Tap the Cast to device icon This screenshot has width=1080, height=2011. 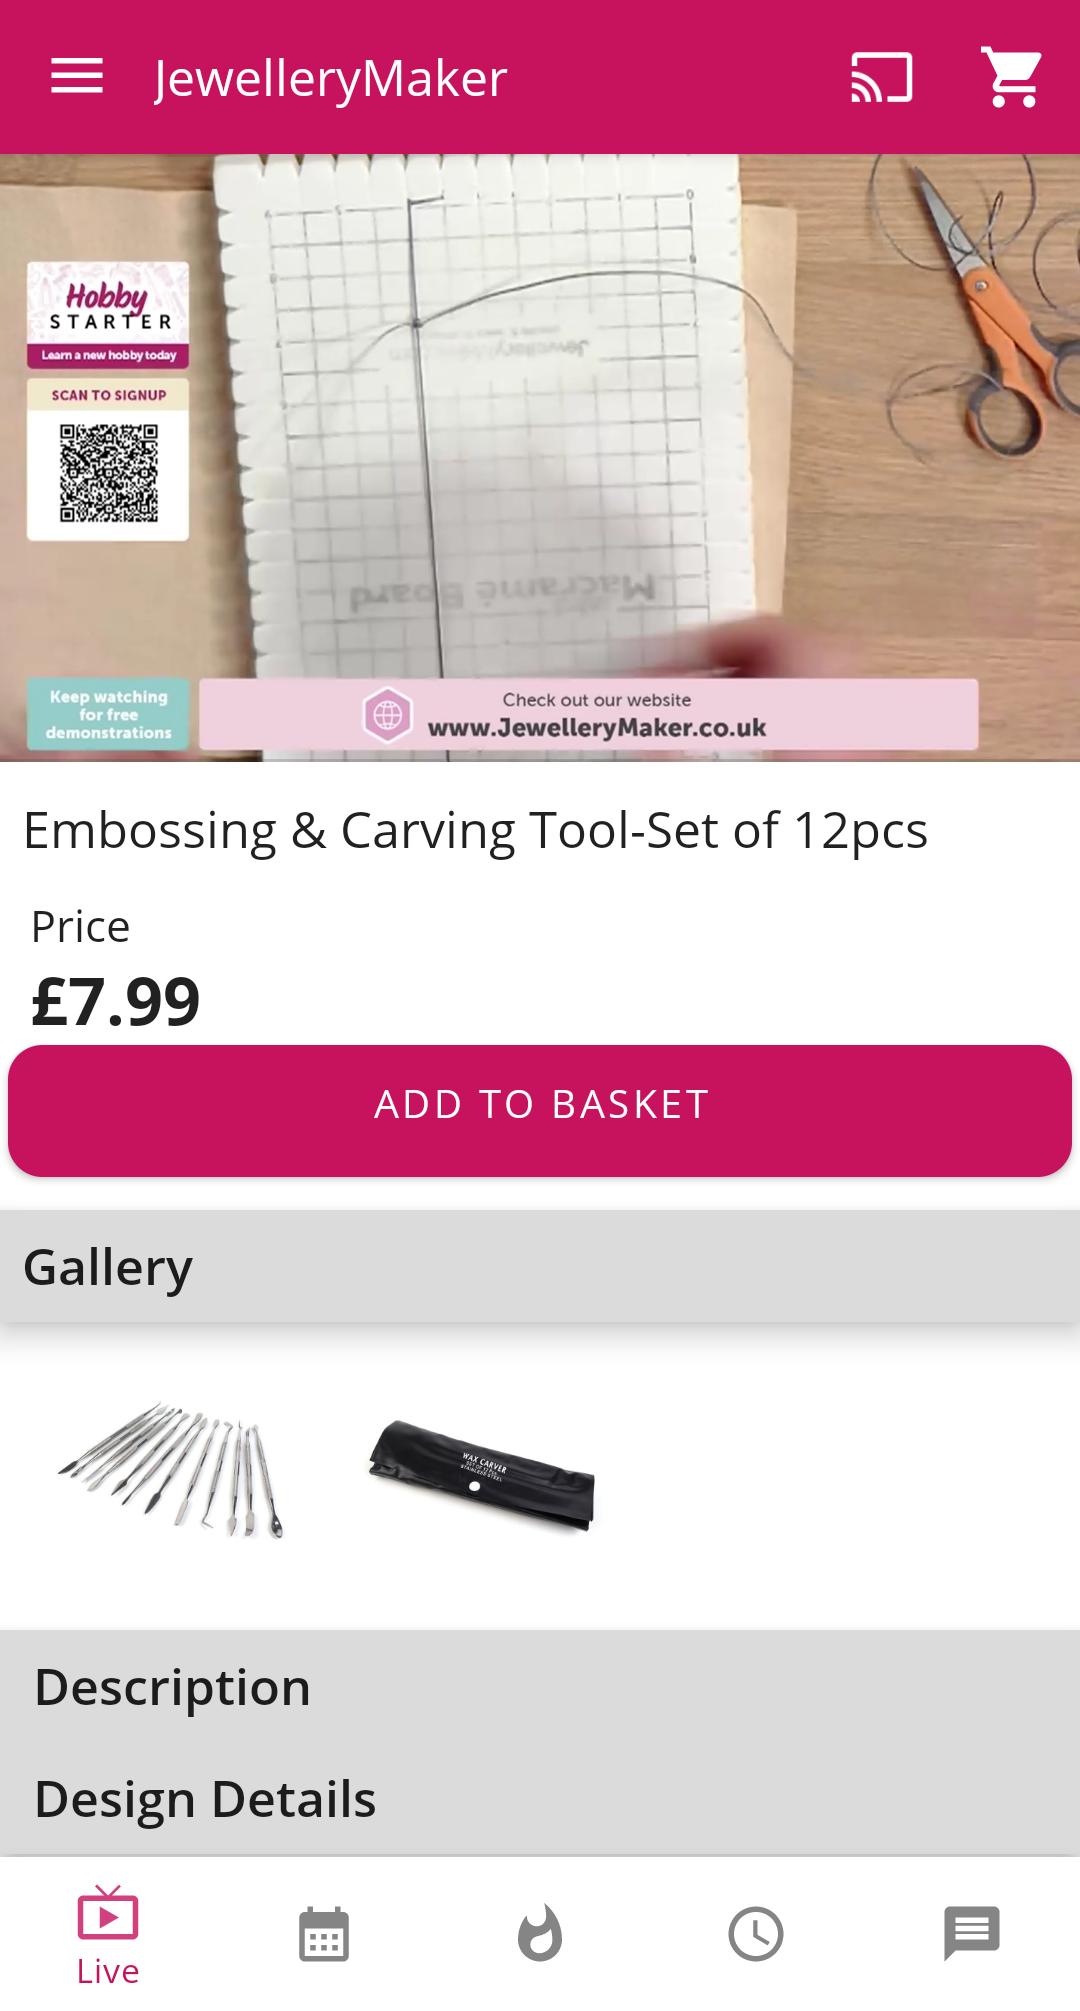pos(881,77)
